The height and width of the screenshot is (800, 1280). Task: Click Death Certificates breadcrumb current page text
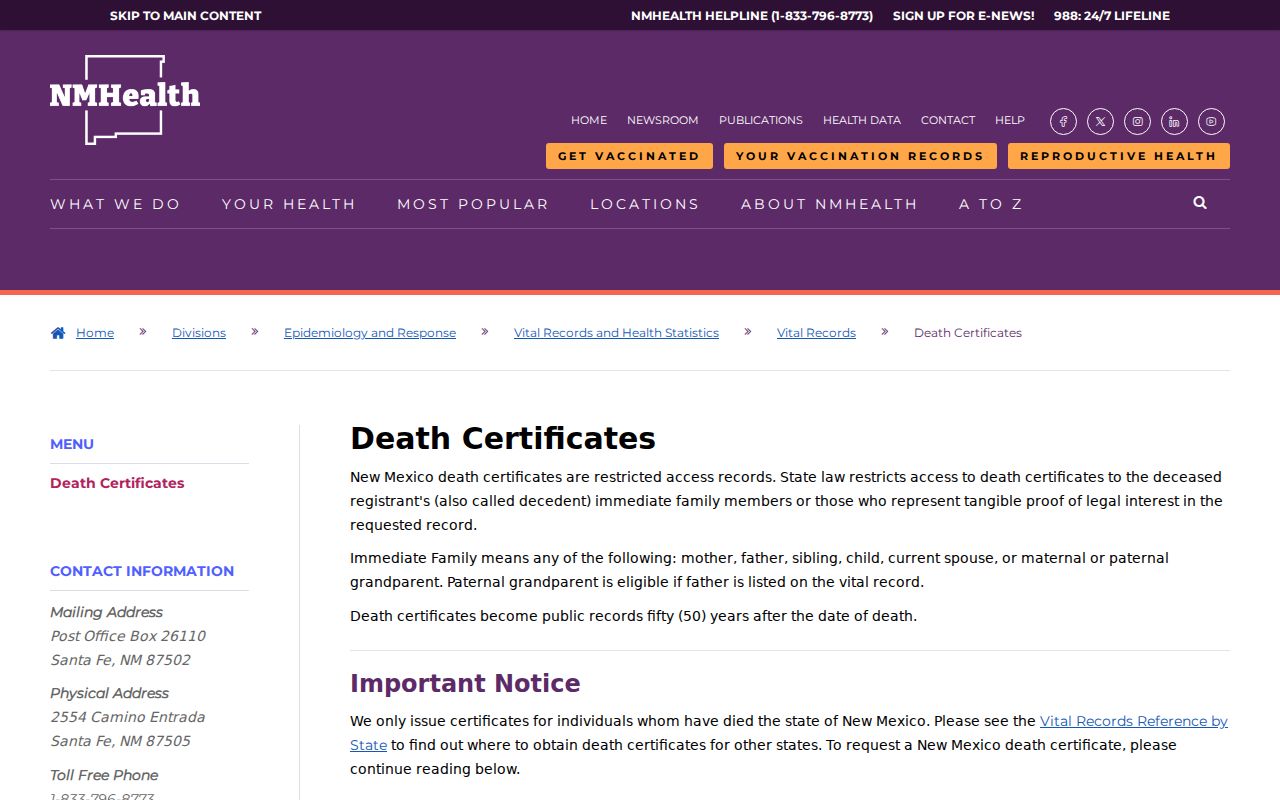pos(968,333)
